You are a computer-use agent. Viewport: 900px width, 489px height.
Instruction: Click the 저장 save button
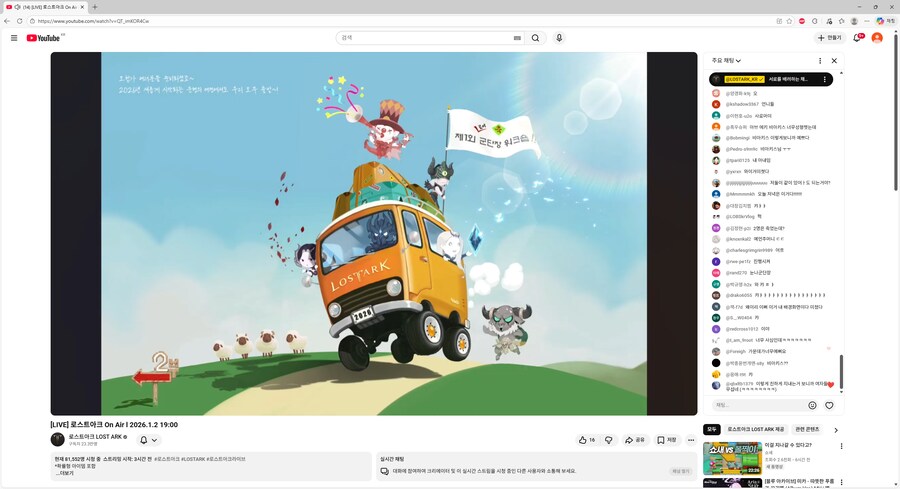click(667, 440)
